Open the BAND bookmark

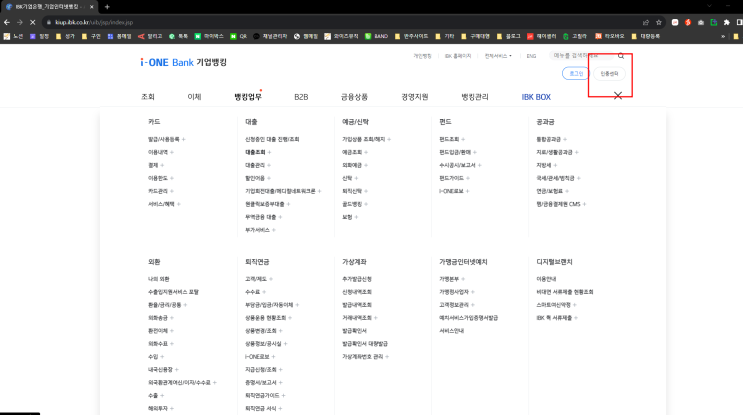coord(377,36)
